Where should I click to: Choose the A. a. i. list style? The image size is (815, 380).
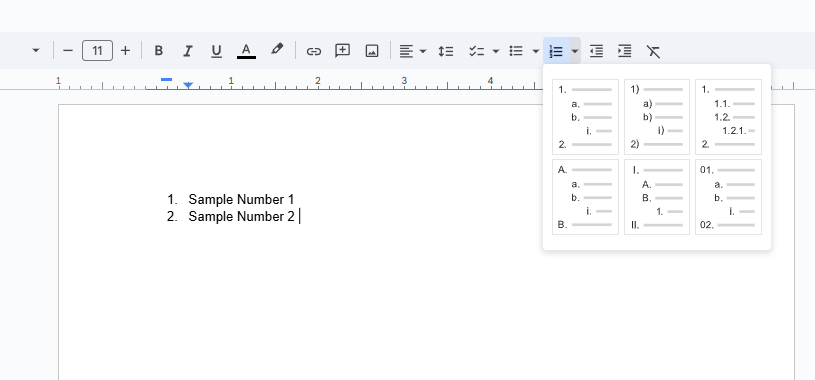585,197
